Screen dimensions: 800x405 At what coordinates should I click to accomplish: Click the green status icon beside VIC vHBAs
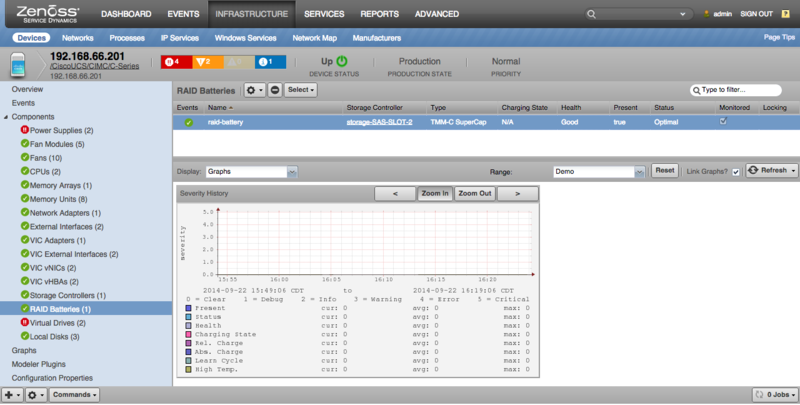24,281
